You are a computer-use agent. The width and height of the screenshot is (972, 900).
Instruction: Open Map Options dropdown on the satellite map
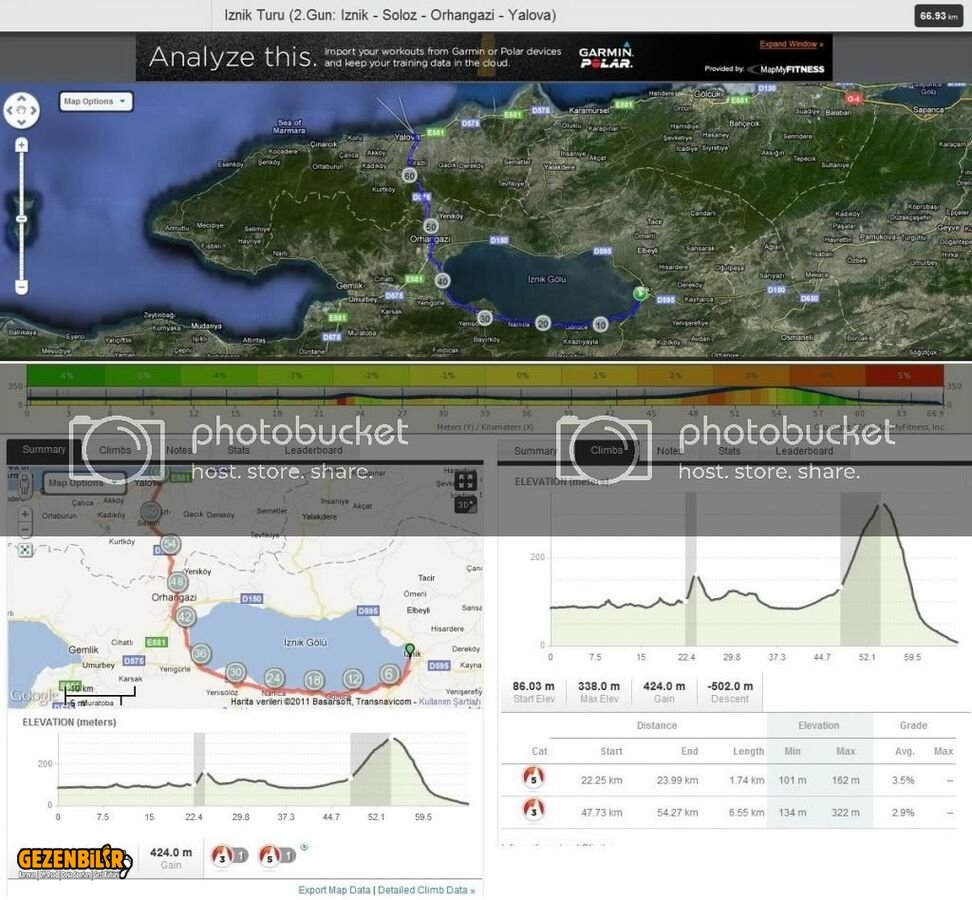click(96, 101)
